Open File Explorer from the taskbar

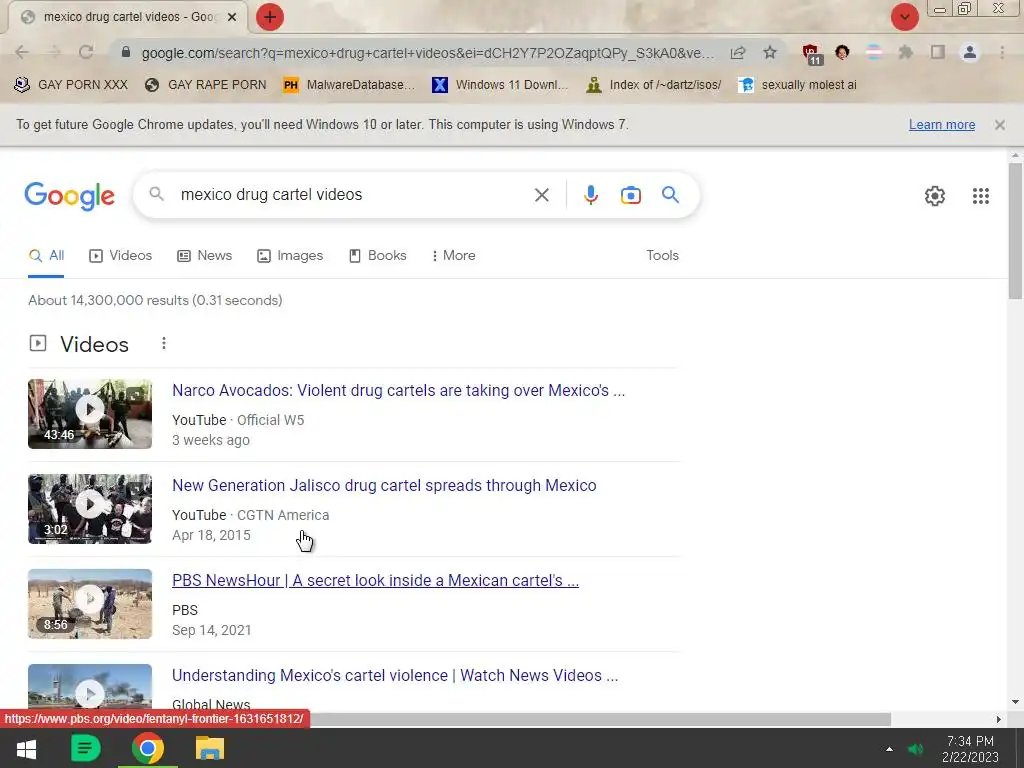(x=210, y=748)
